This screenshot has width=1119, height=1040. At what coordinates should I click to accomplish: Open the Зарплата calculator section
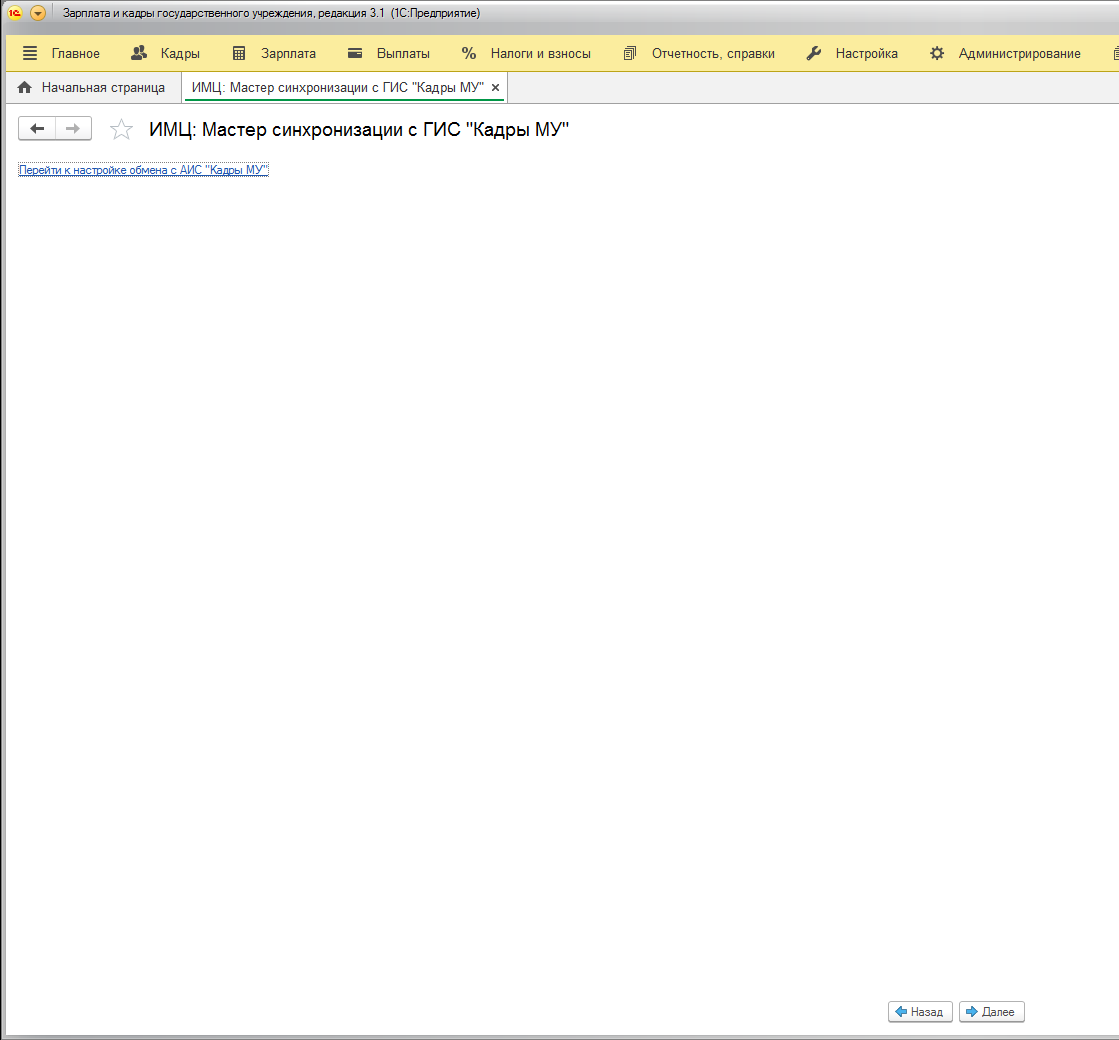(x=274, y=54)
